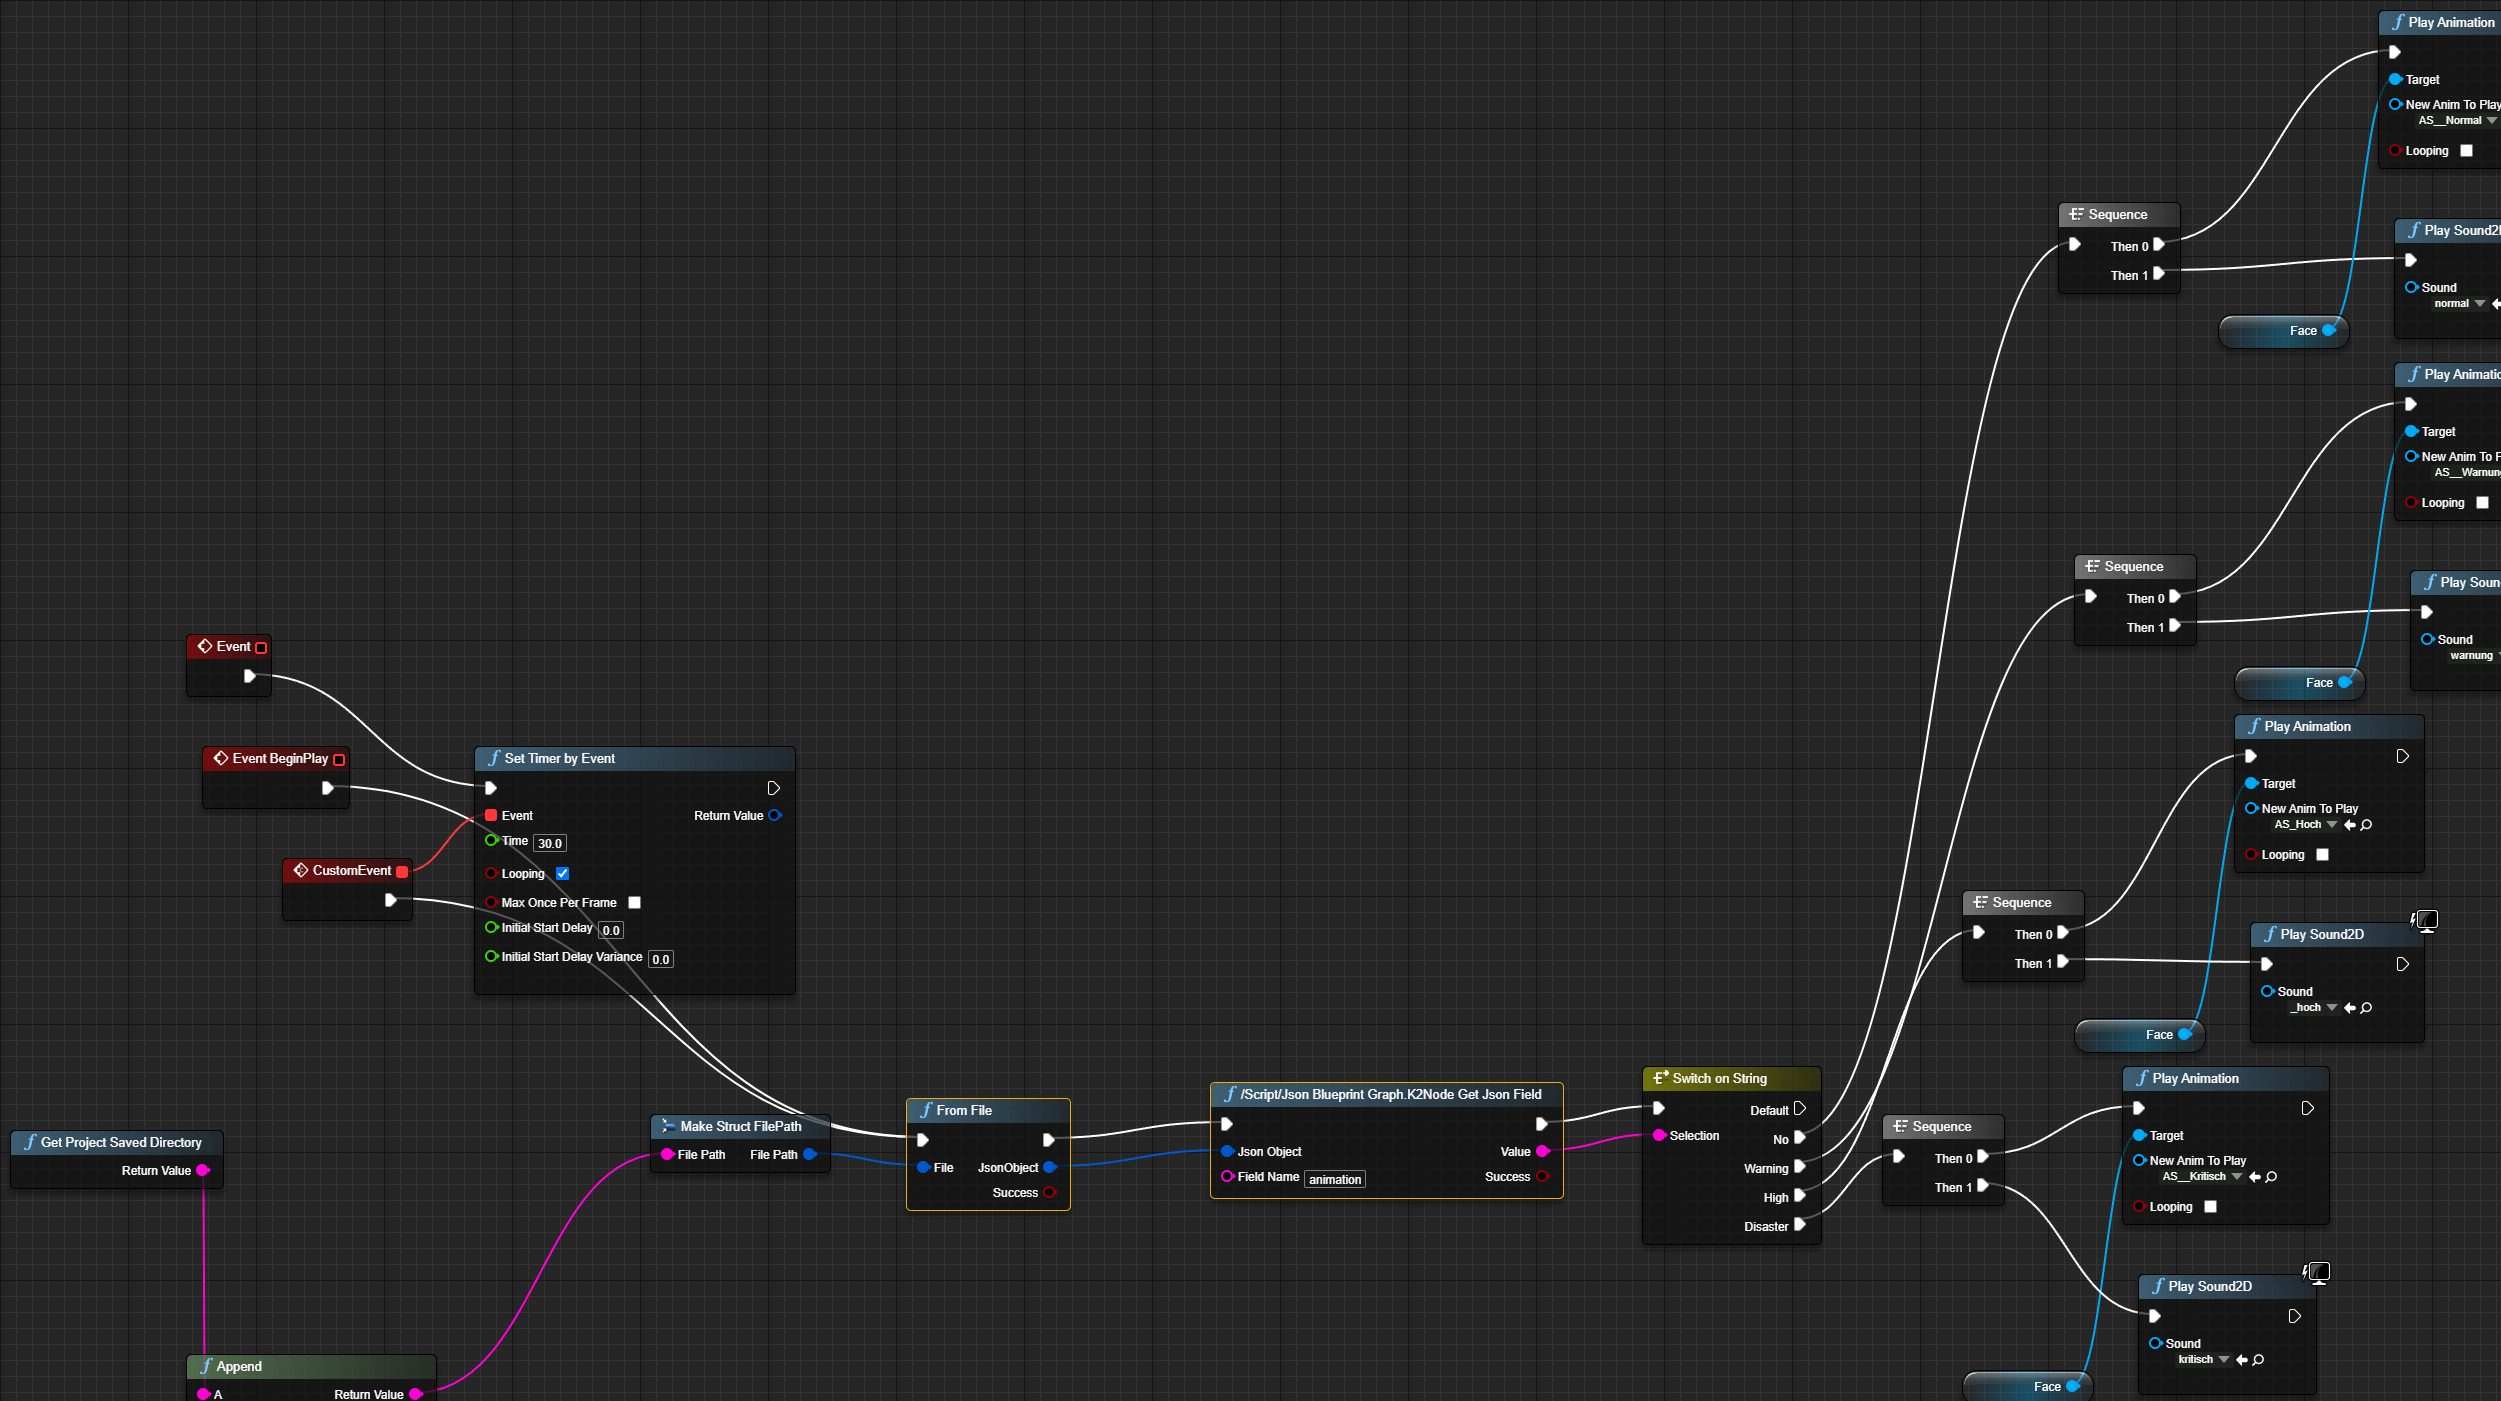
Task: Click magnifier icon beside _hoch sound
Action: [2367, 1008]
